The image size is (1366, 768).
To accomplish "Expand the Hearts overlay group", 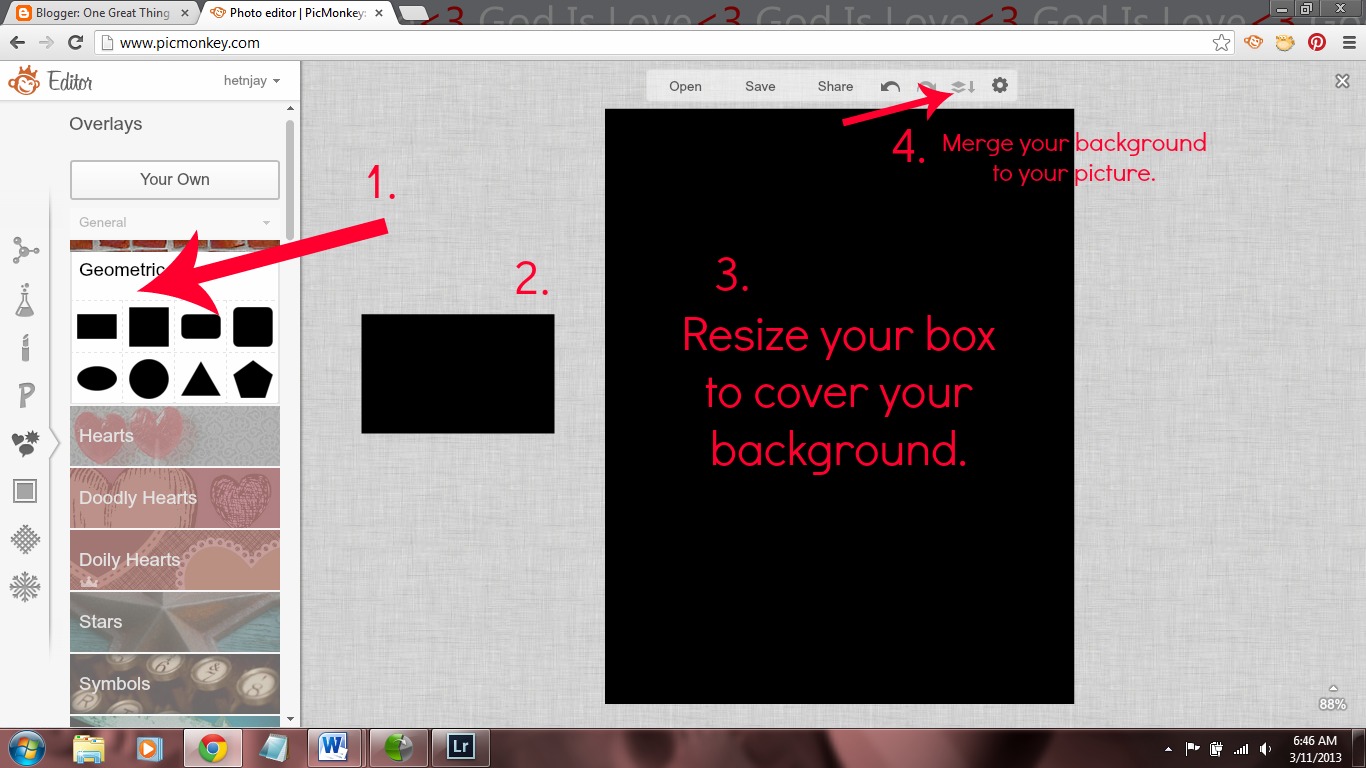I will coord(175,436).
